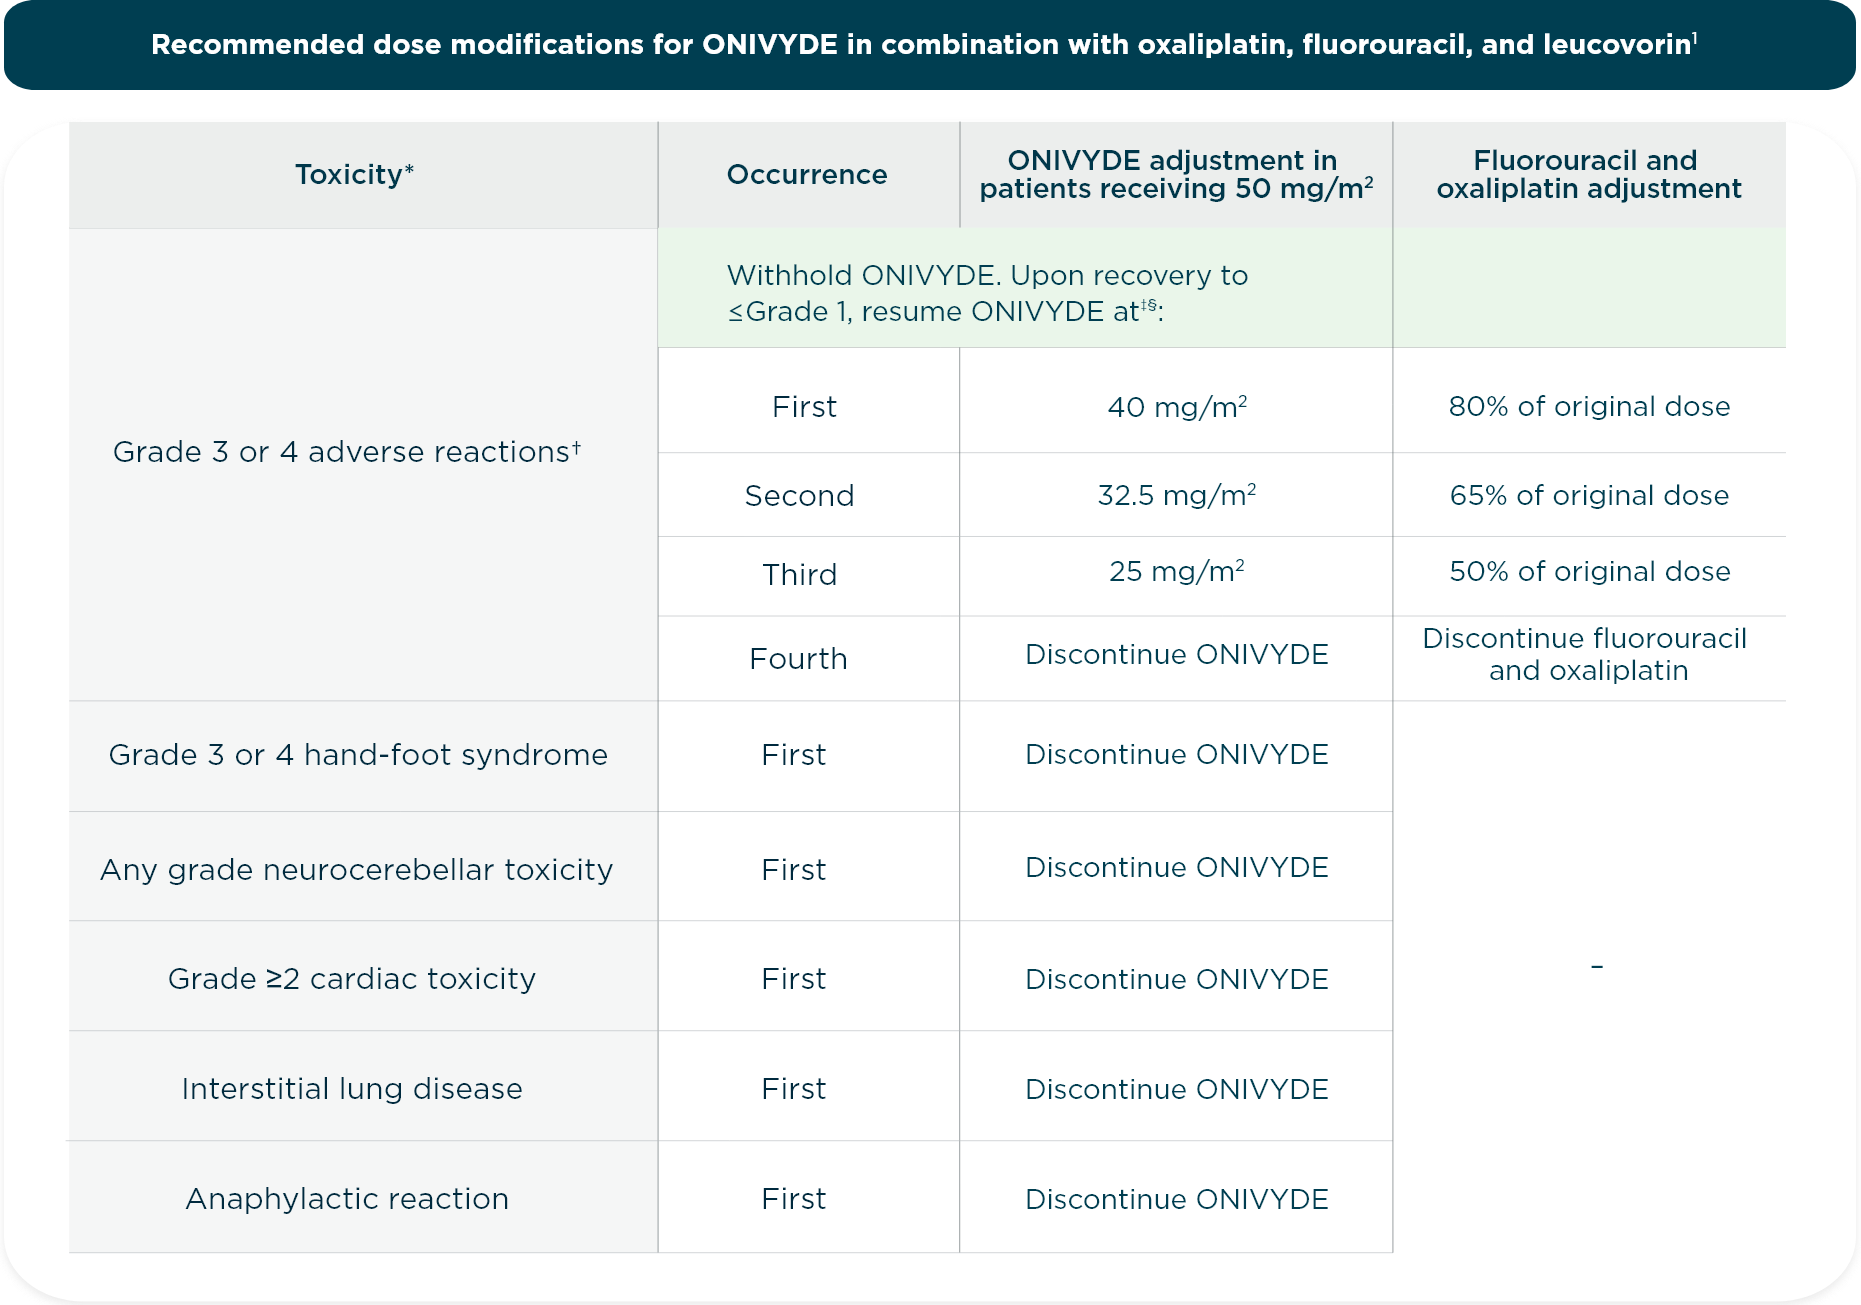The image size is (1861, 1305).
Task: Select the 32.5 mg/m2 dose value
Action: coord(1176,495)
